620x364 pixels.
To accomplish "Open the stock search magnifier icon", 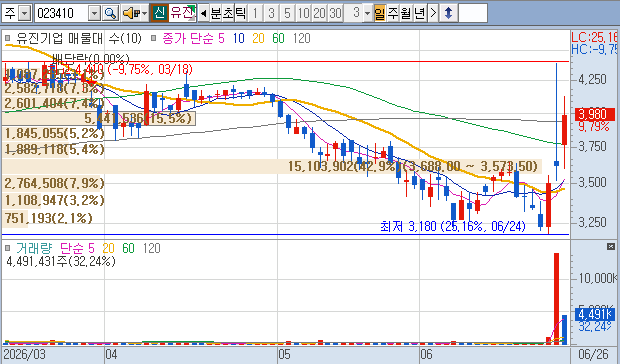I will (110, 13).
